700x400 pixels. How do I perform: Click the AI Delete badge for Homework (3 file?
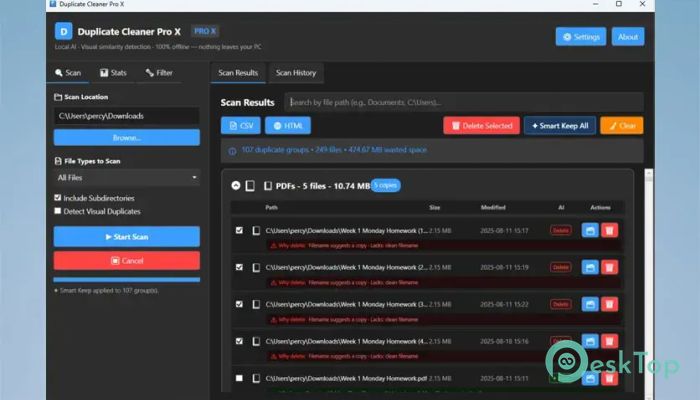coord(561,304)
